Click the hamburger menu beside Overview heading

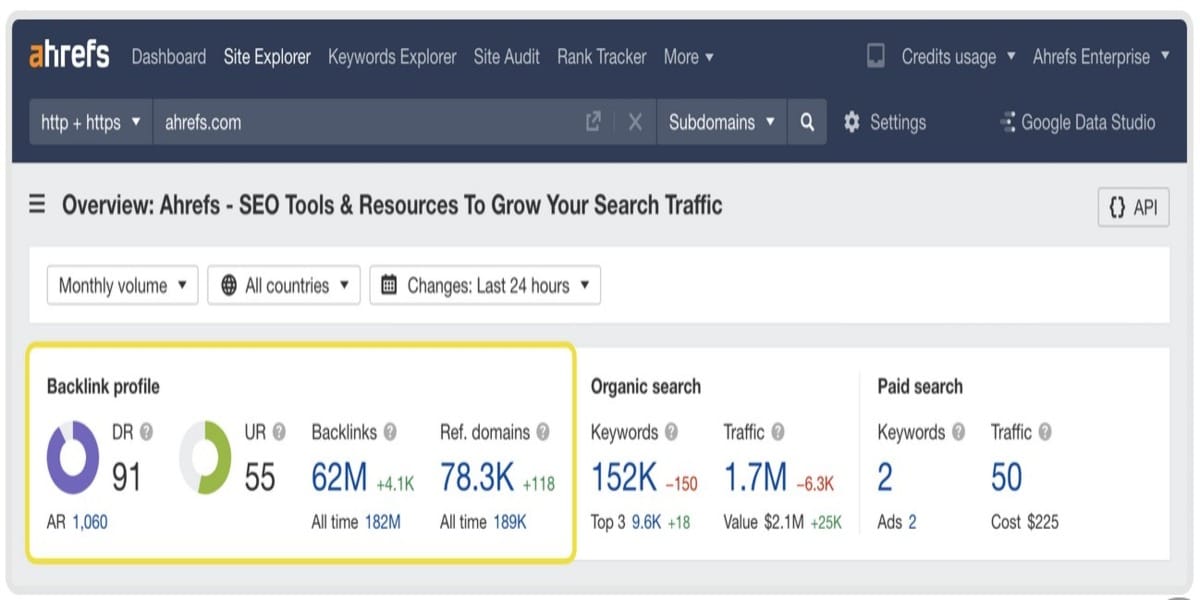tap(37, 204)
